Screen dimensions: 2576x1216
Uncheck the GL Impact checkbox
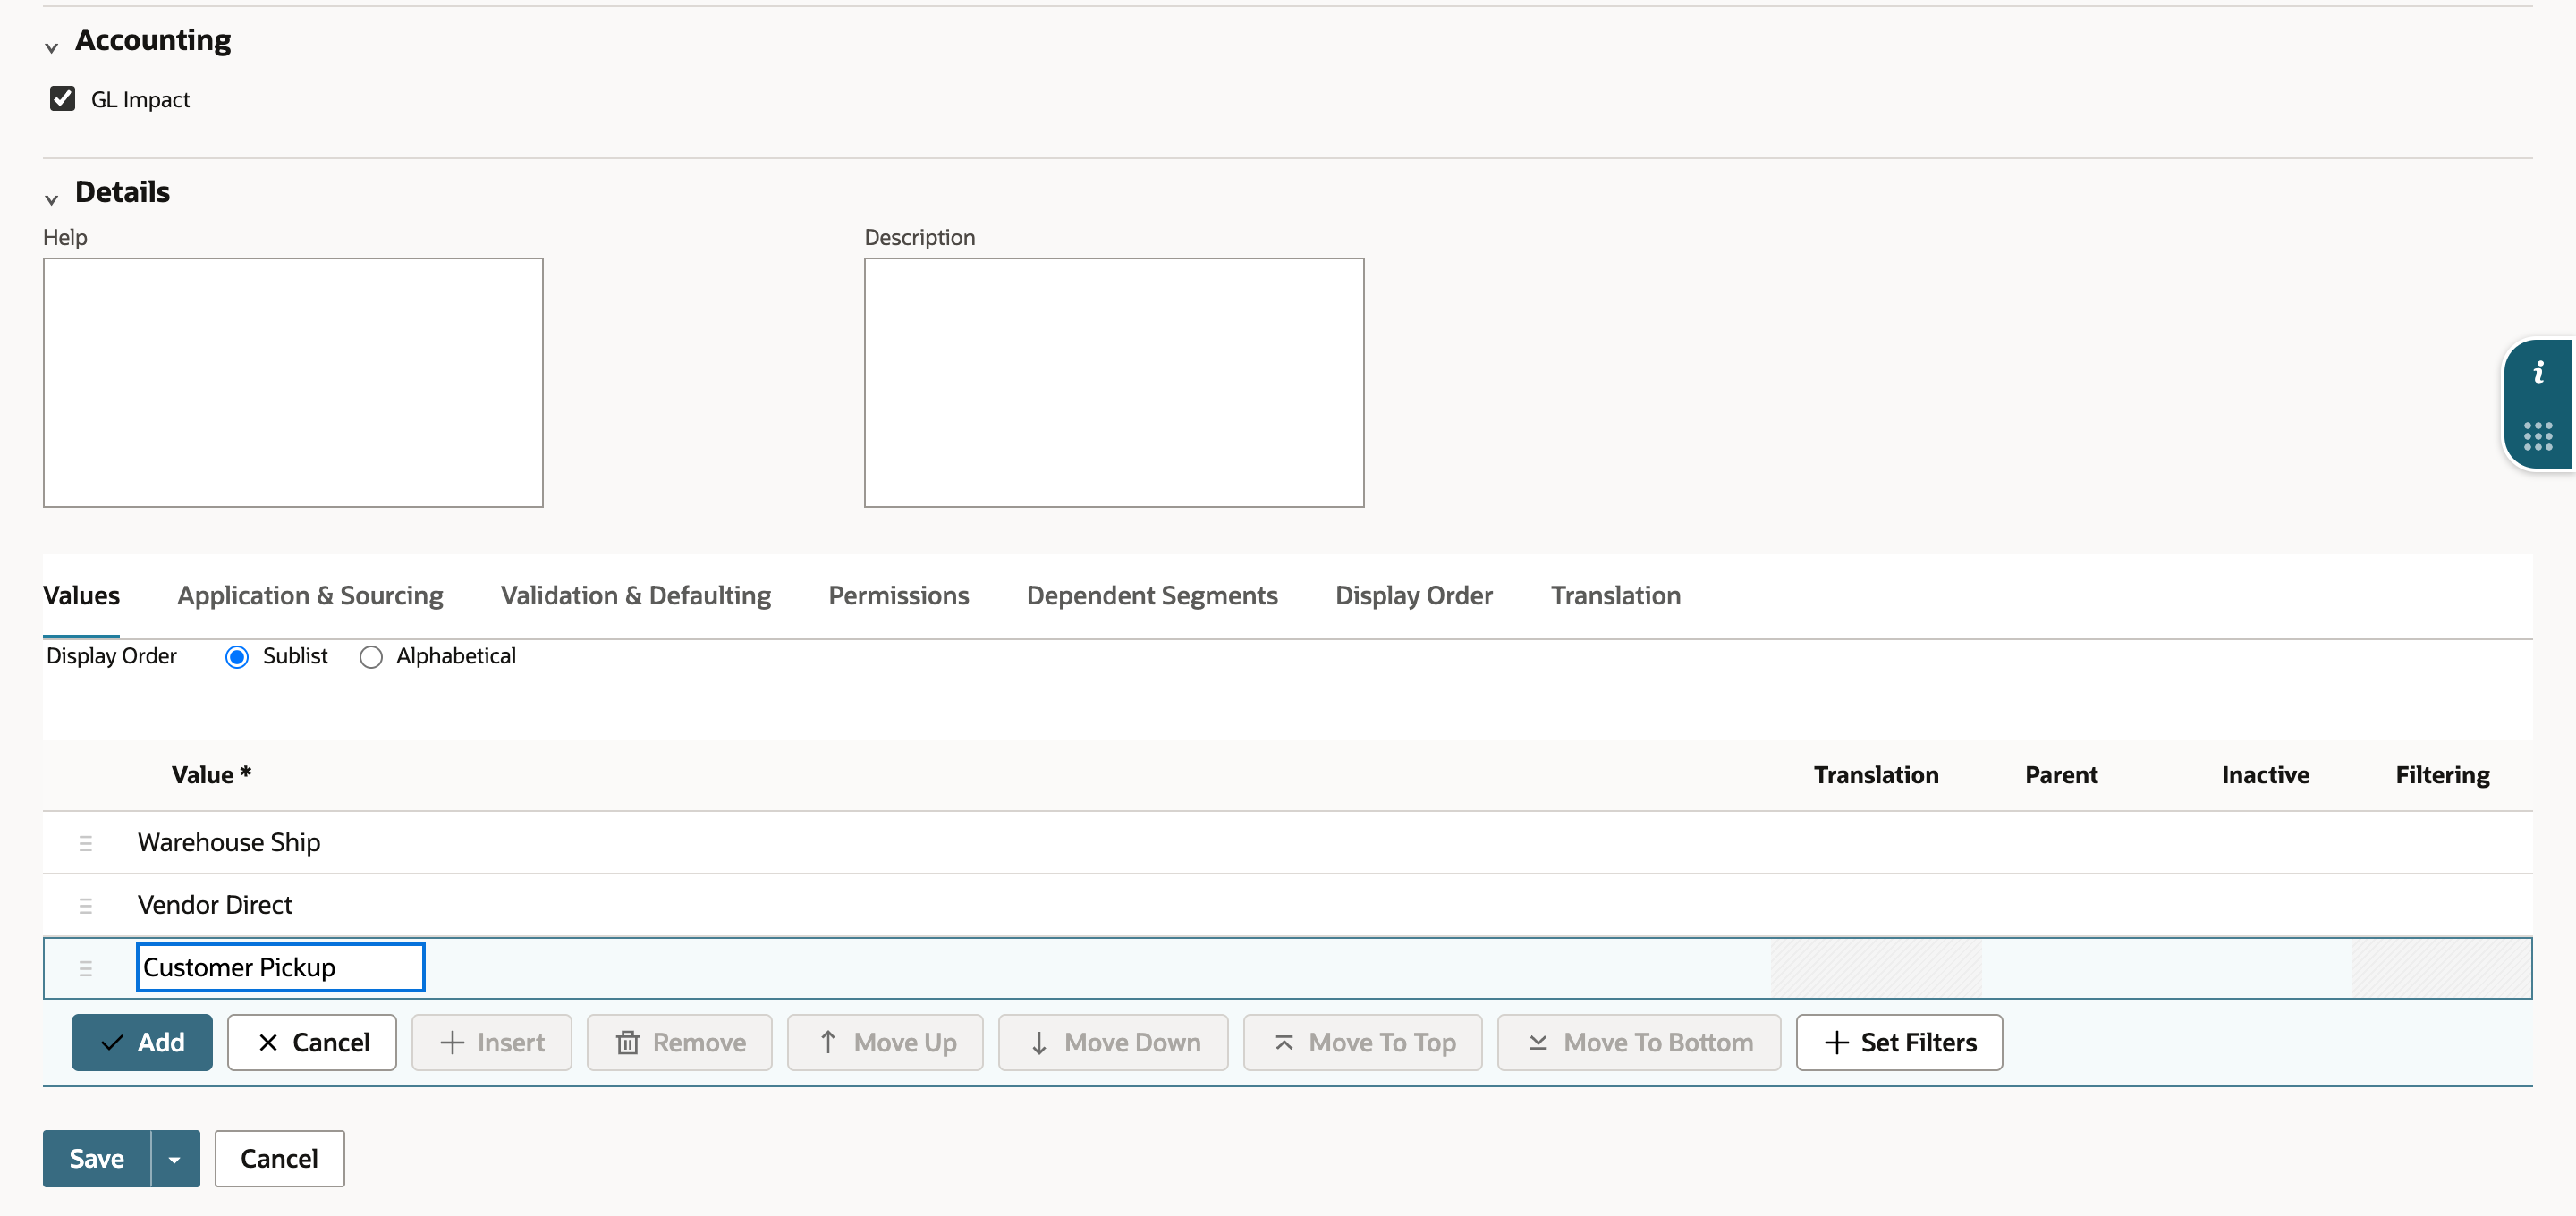62,98
